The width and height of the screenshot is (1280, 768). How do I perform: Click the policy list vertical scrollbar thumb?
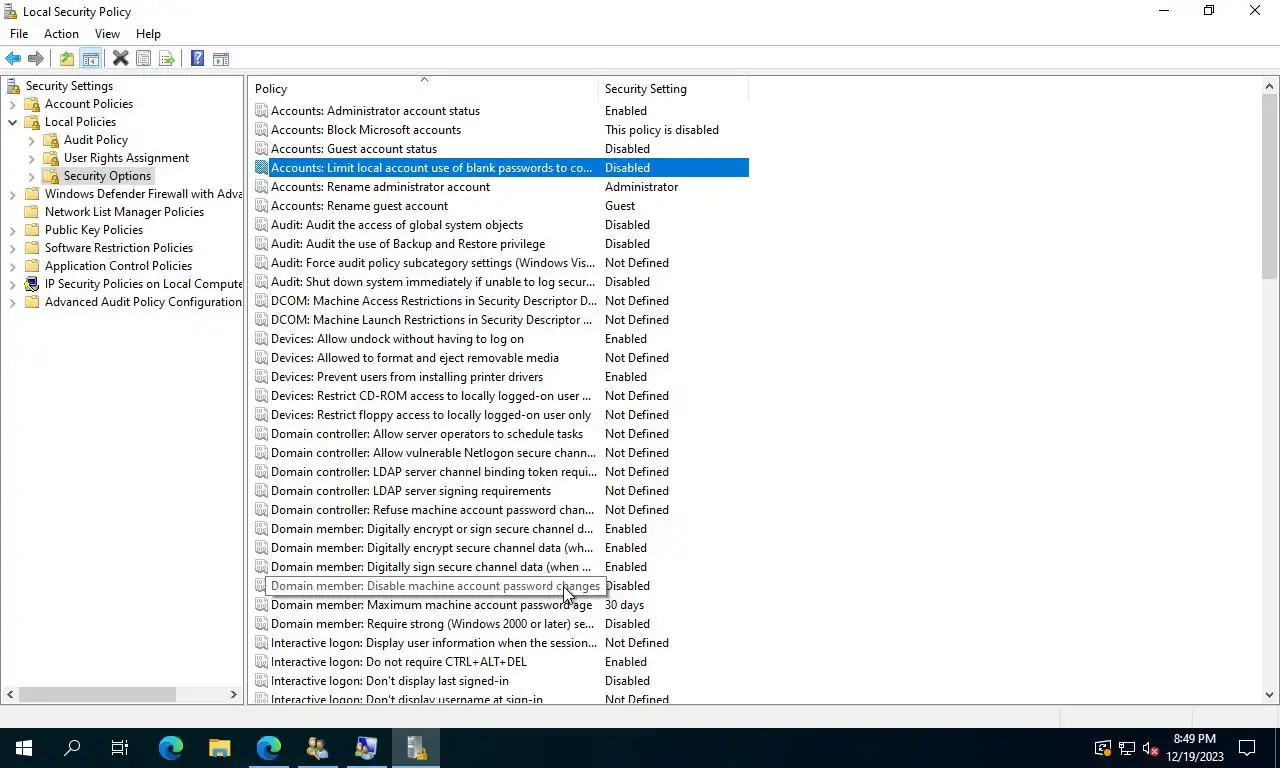click(1270, 186)
